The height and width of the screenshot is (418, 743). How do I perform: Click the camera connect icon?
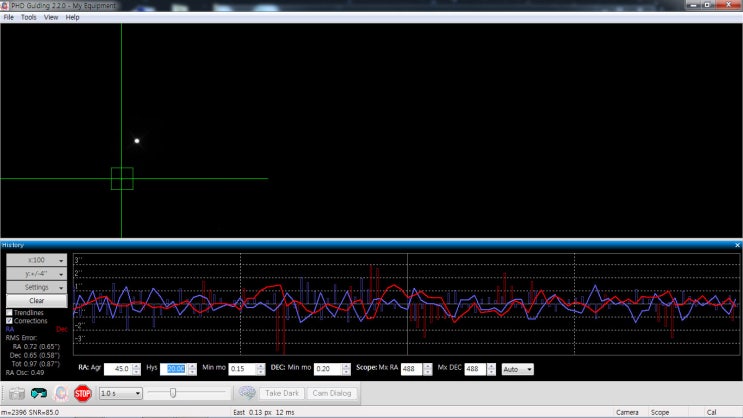point(16,393)
